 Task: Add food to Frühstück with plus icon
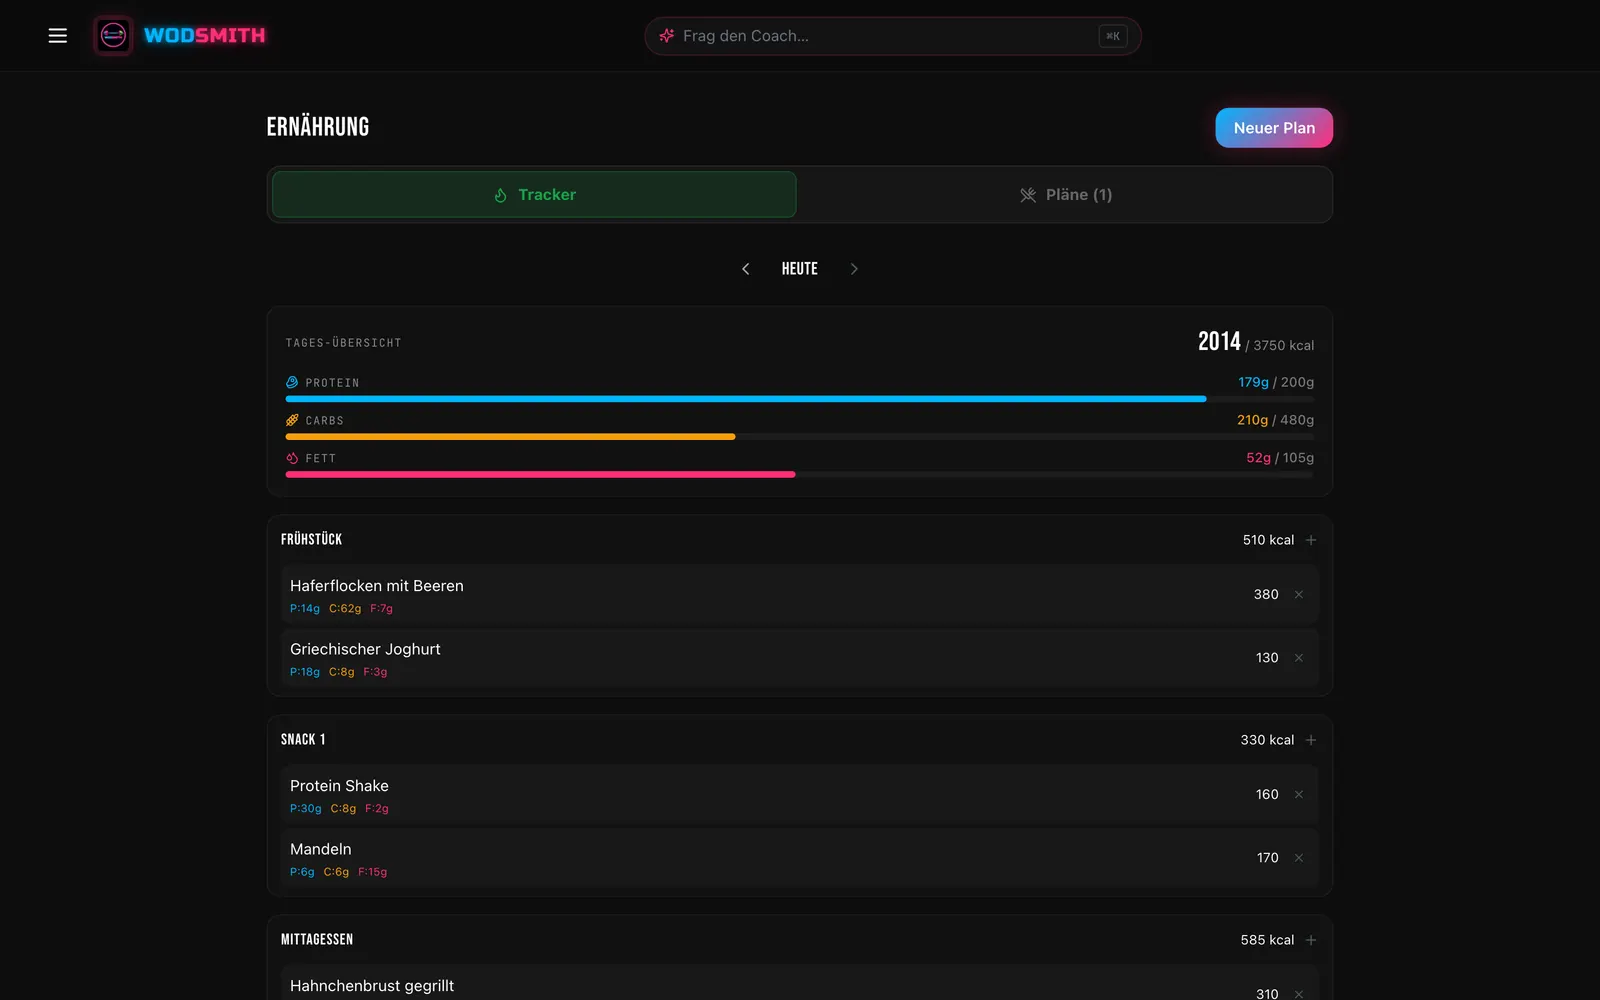pos(1311,540)
